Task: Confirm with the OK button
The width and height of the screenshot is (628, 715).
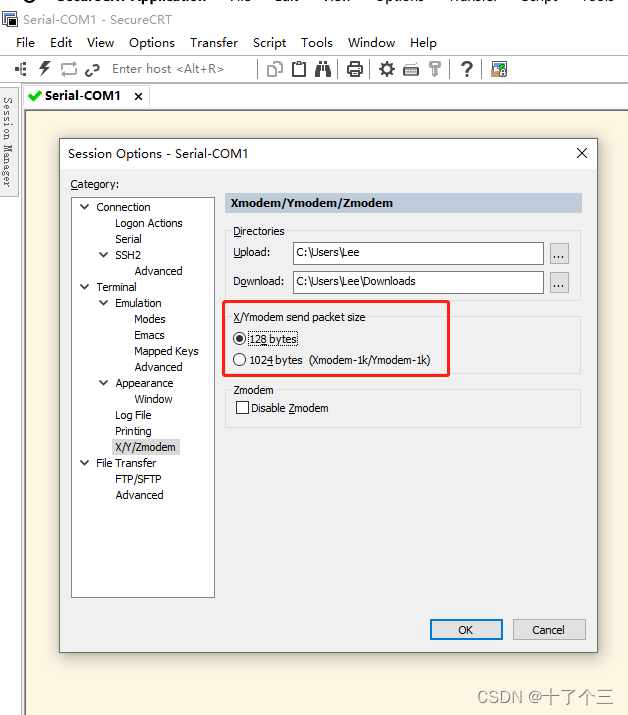Action: pyautogui.click(x=466, y=630)
